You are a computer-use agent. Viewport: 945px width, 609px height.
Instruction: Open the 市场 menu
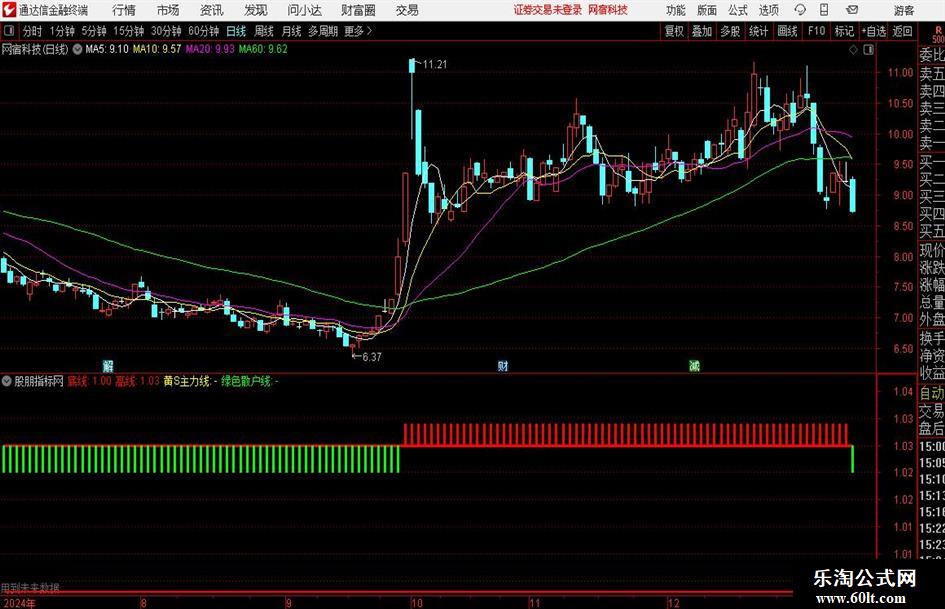click(168, 10)
